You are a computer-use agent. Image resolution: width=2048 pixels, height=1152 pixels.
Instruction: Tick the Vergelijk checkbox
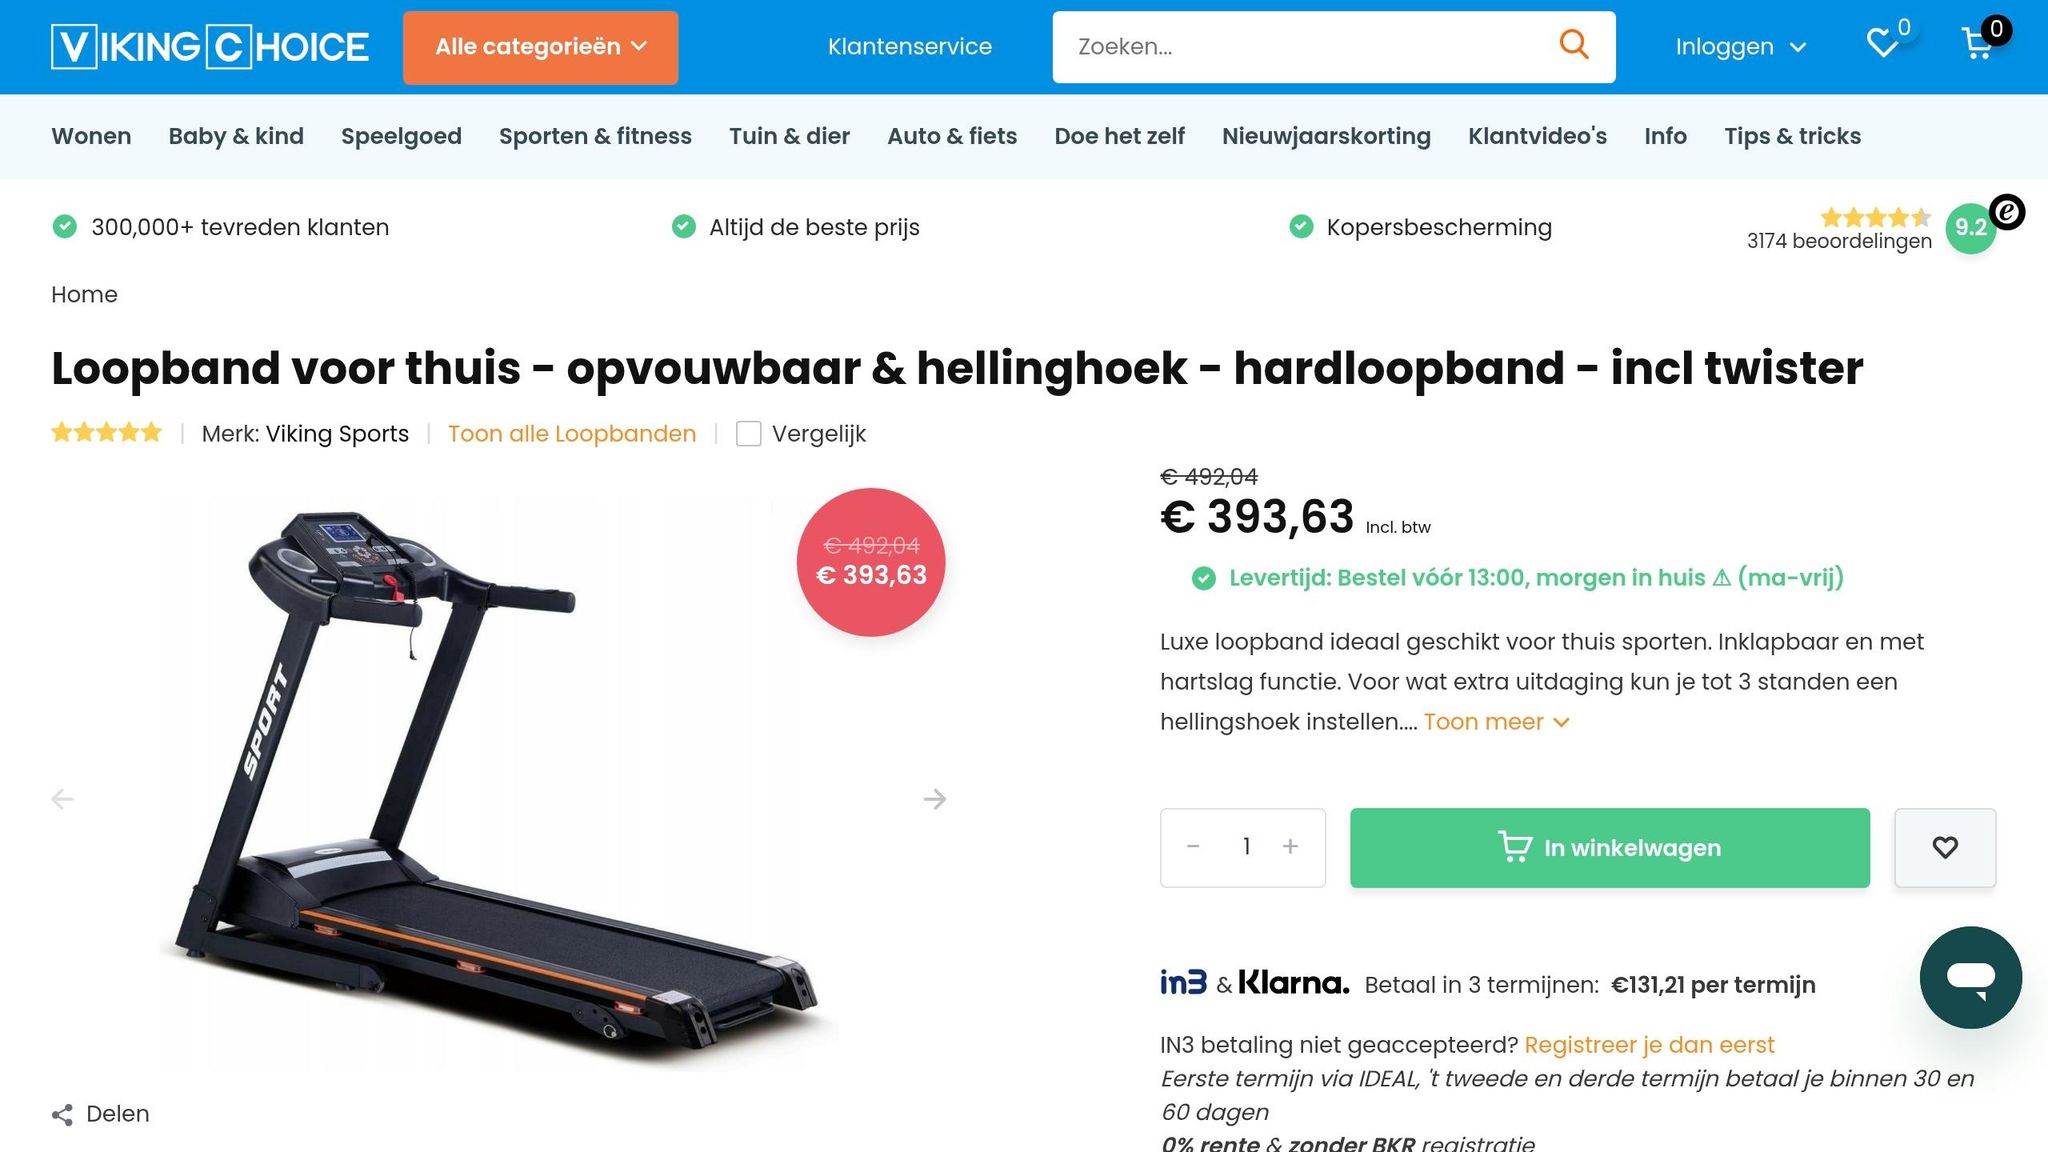(x=748, y=434)
